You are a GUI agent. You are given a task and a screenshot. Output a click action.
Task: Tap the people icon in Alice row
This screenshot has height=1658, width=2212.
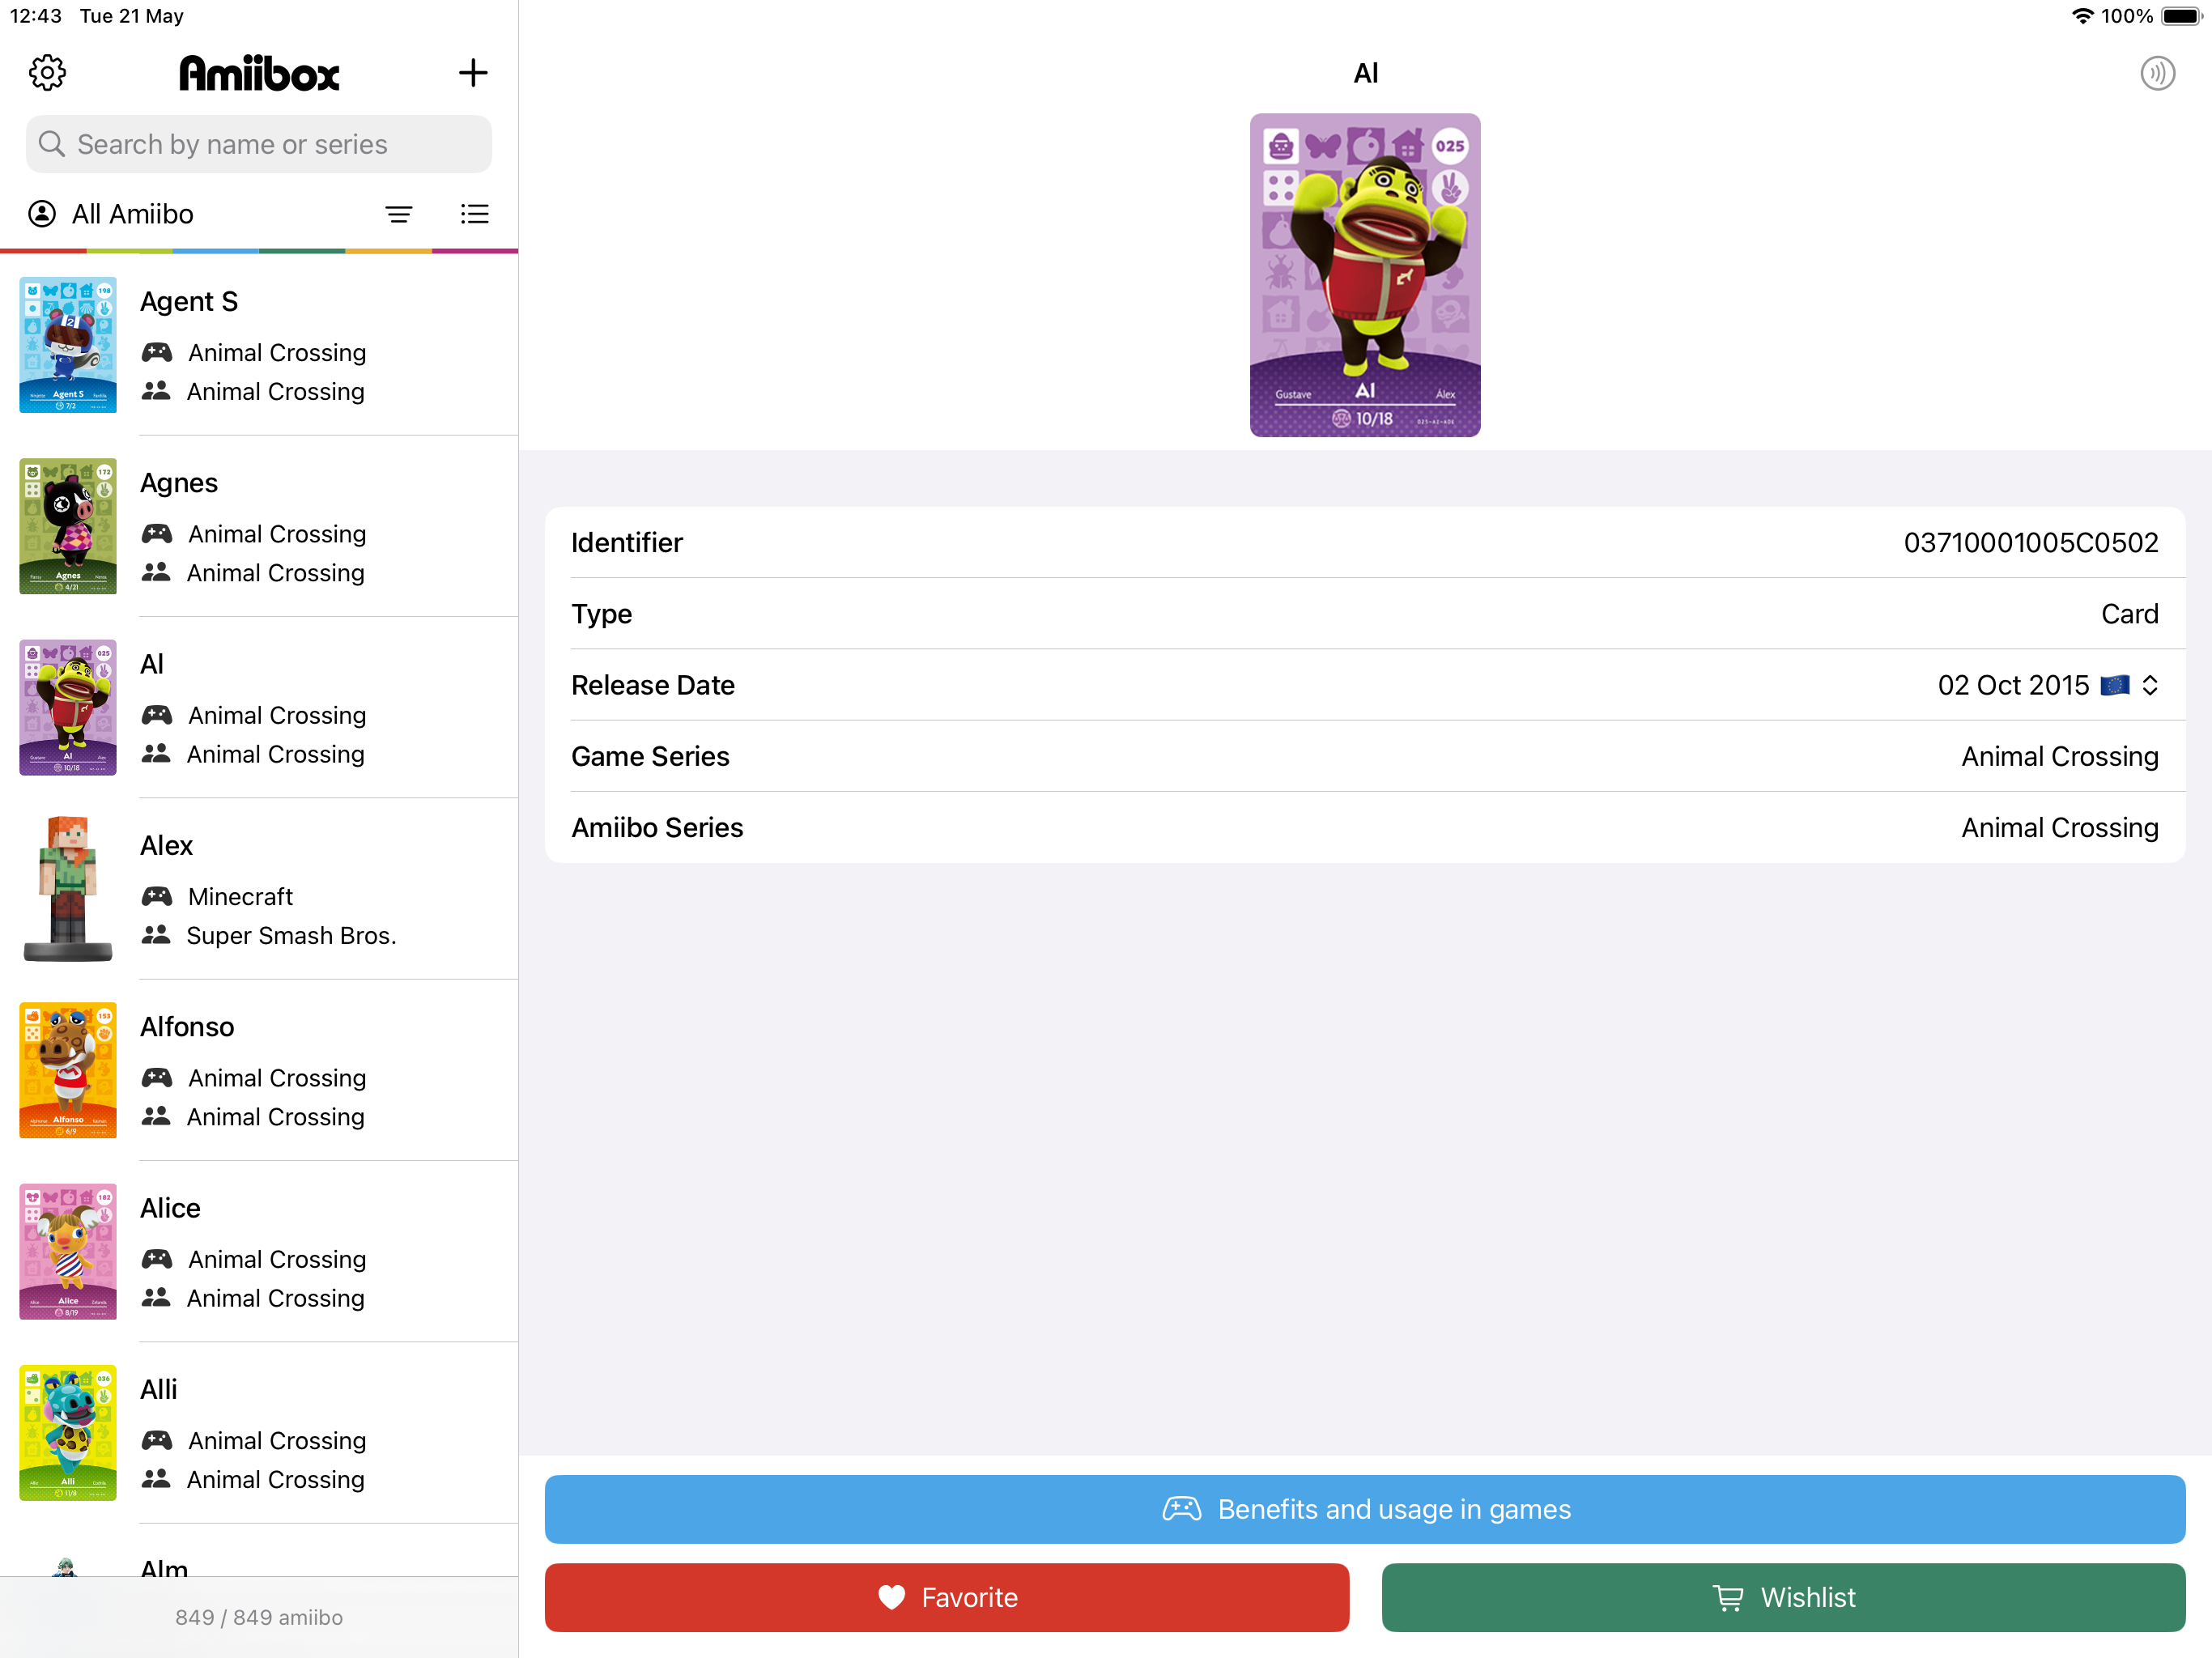[x=156, y=1298]
